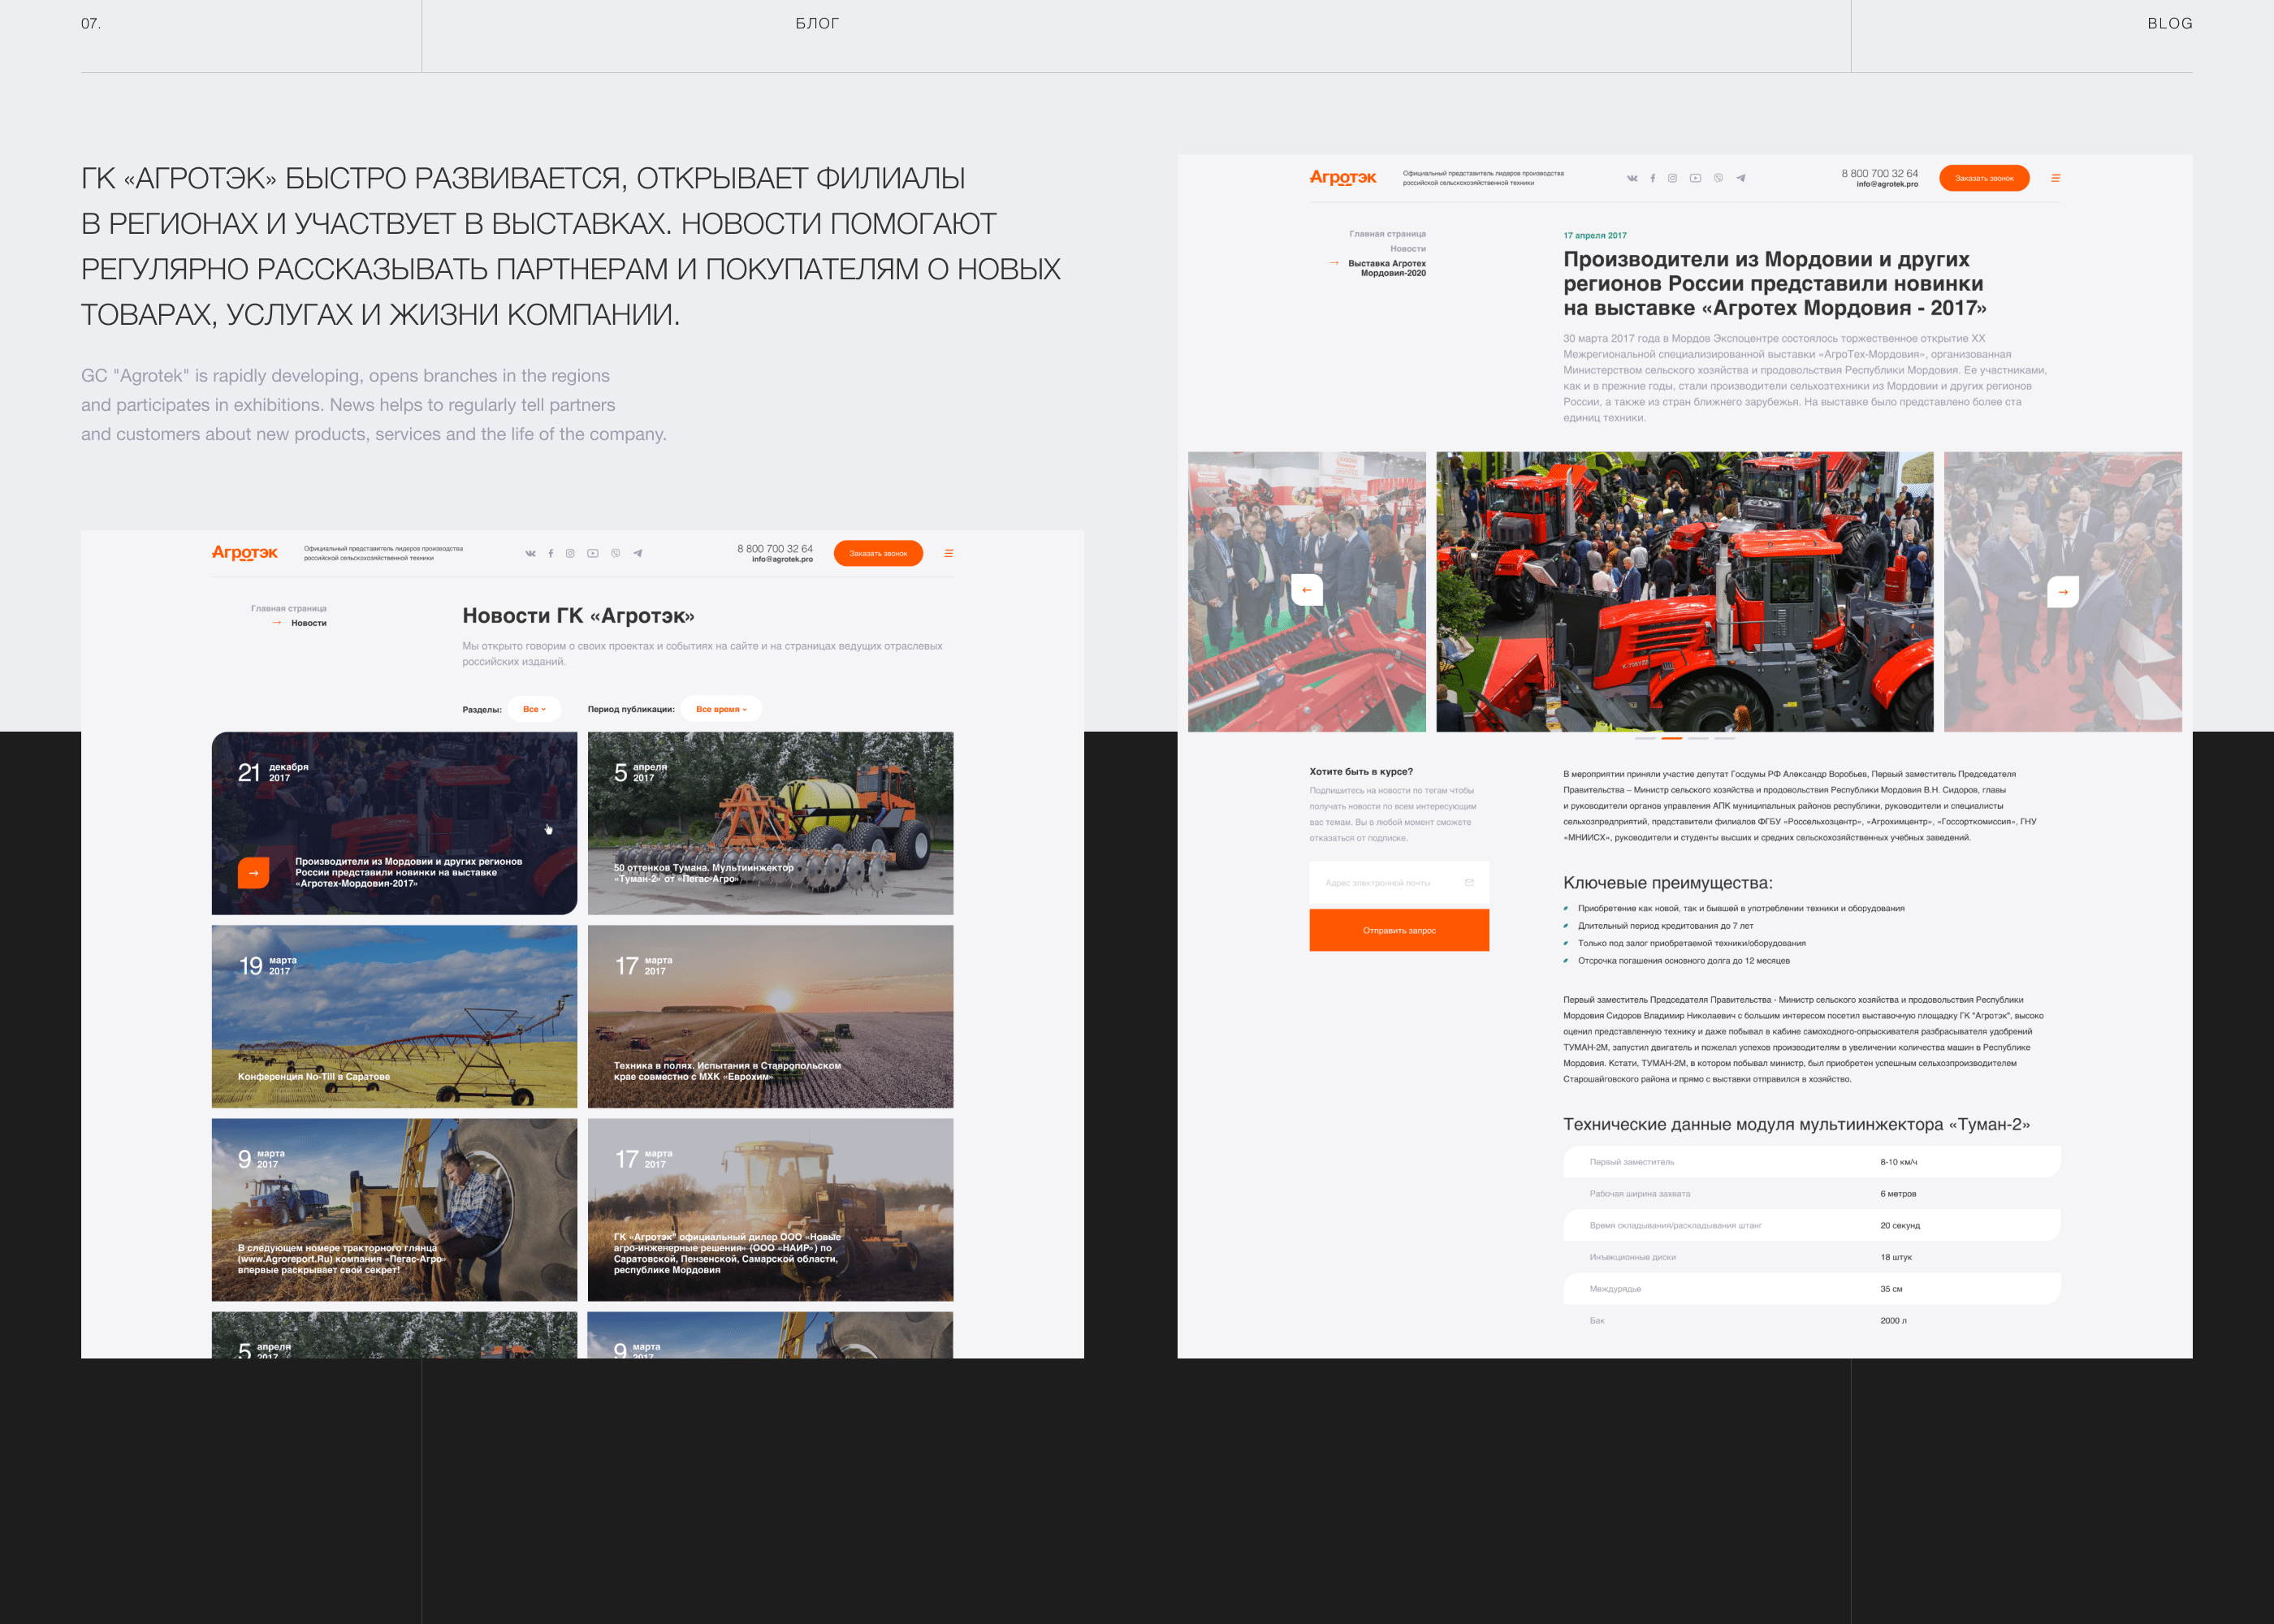Click the active orange gallery pagination indicator
2274x1624 pixels.
(1671, 738)
